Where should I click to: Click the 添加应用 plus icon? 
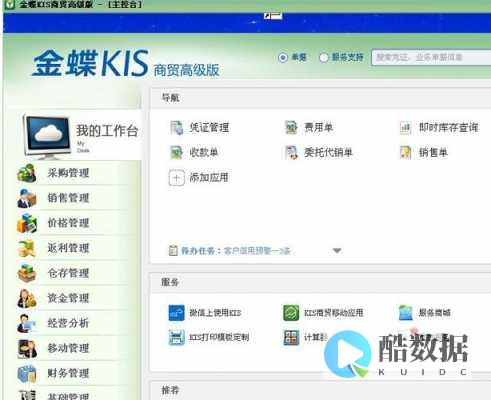tap(176, 178)
